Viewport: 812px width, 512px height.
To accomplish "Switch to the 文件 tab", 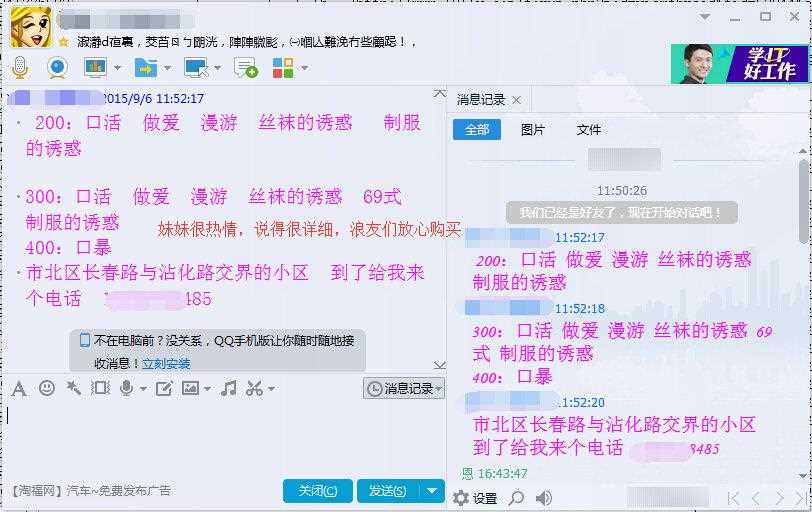I will [x=589, y=129].
